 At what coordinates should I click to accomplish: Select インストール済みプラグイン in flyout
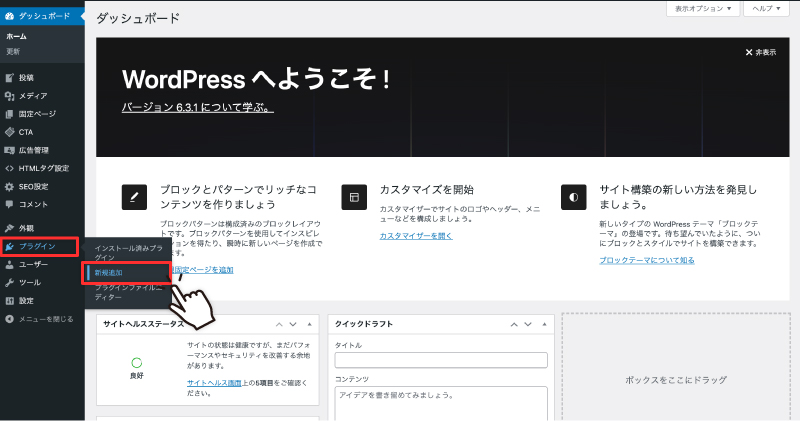coord(129,253)
